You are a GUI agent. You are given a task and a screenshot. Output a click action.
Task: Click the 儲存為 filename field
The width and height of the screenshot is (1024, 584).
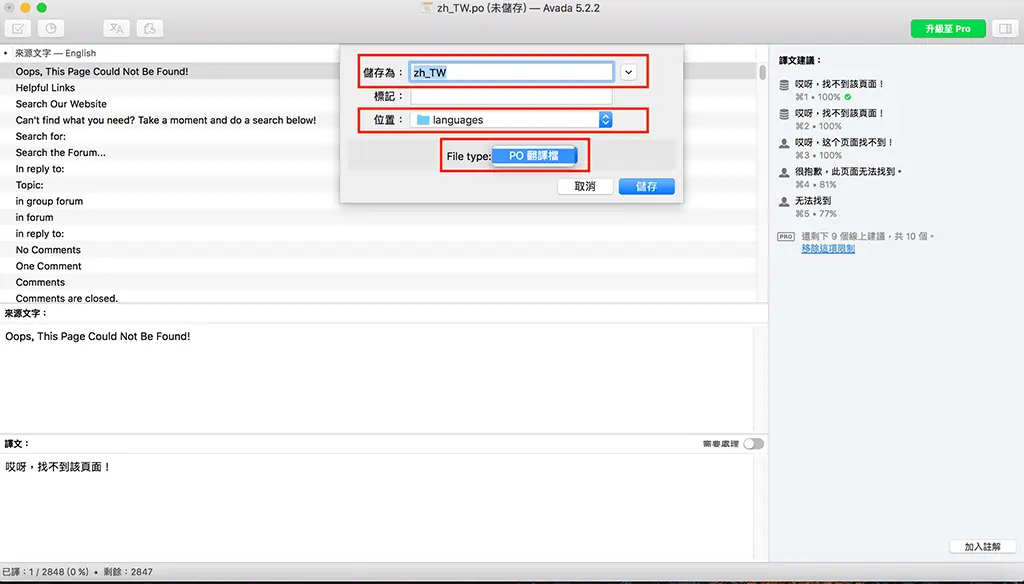(511, 72)
